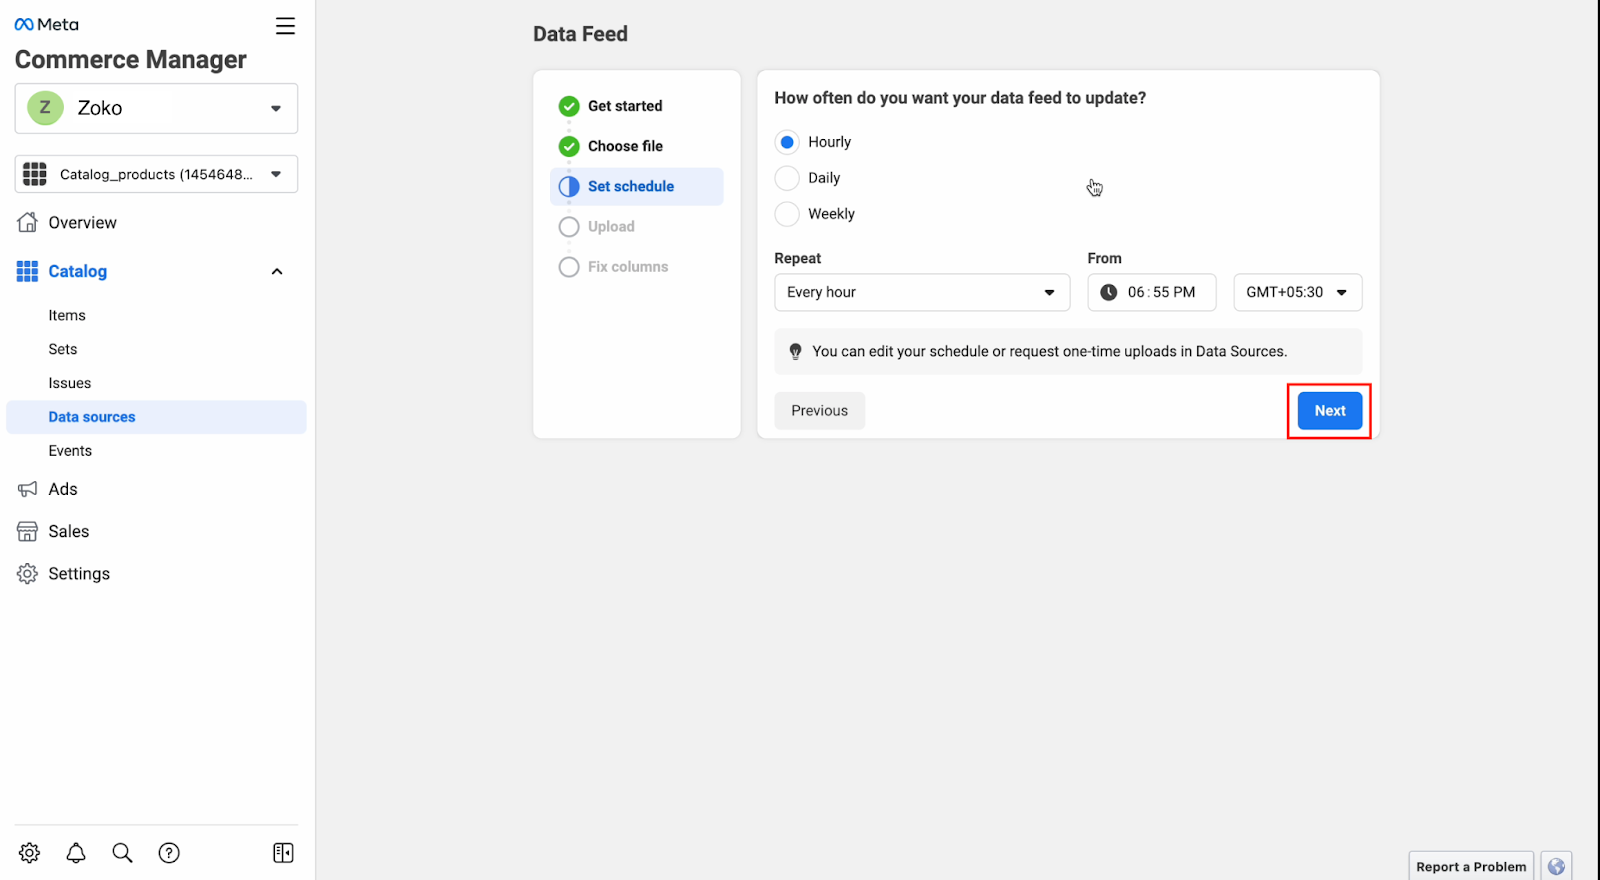1600x880 pixels.
Task: Click the Ads megaphone icon
Action: coord(28,489)
